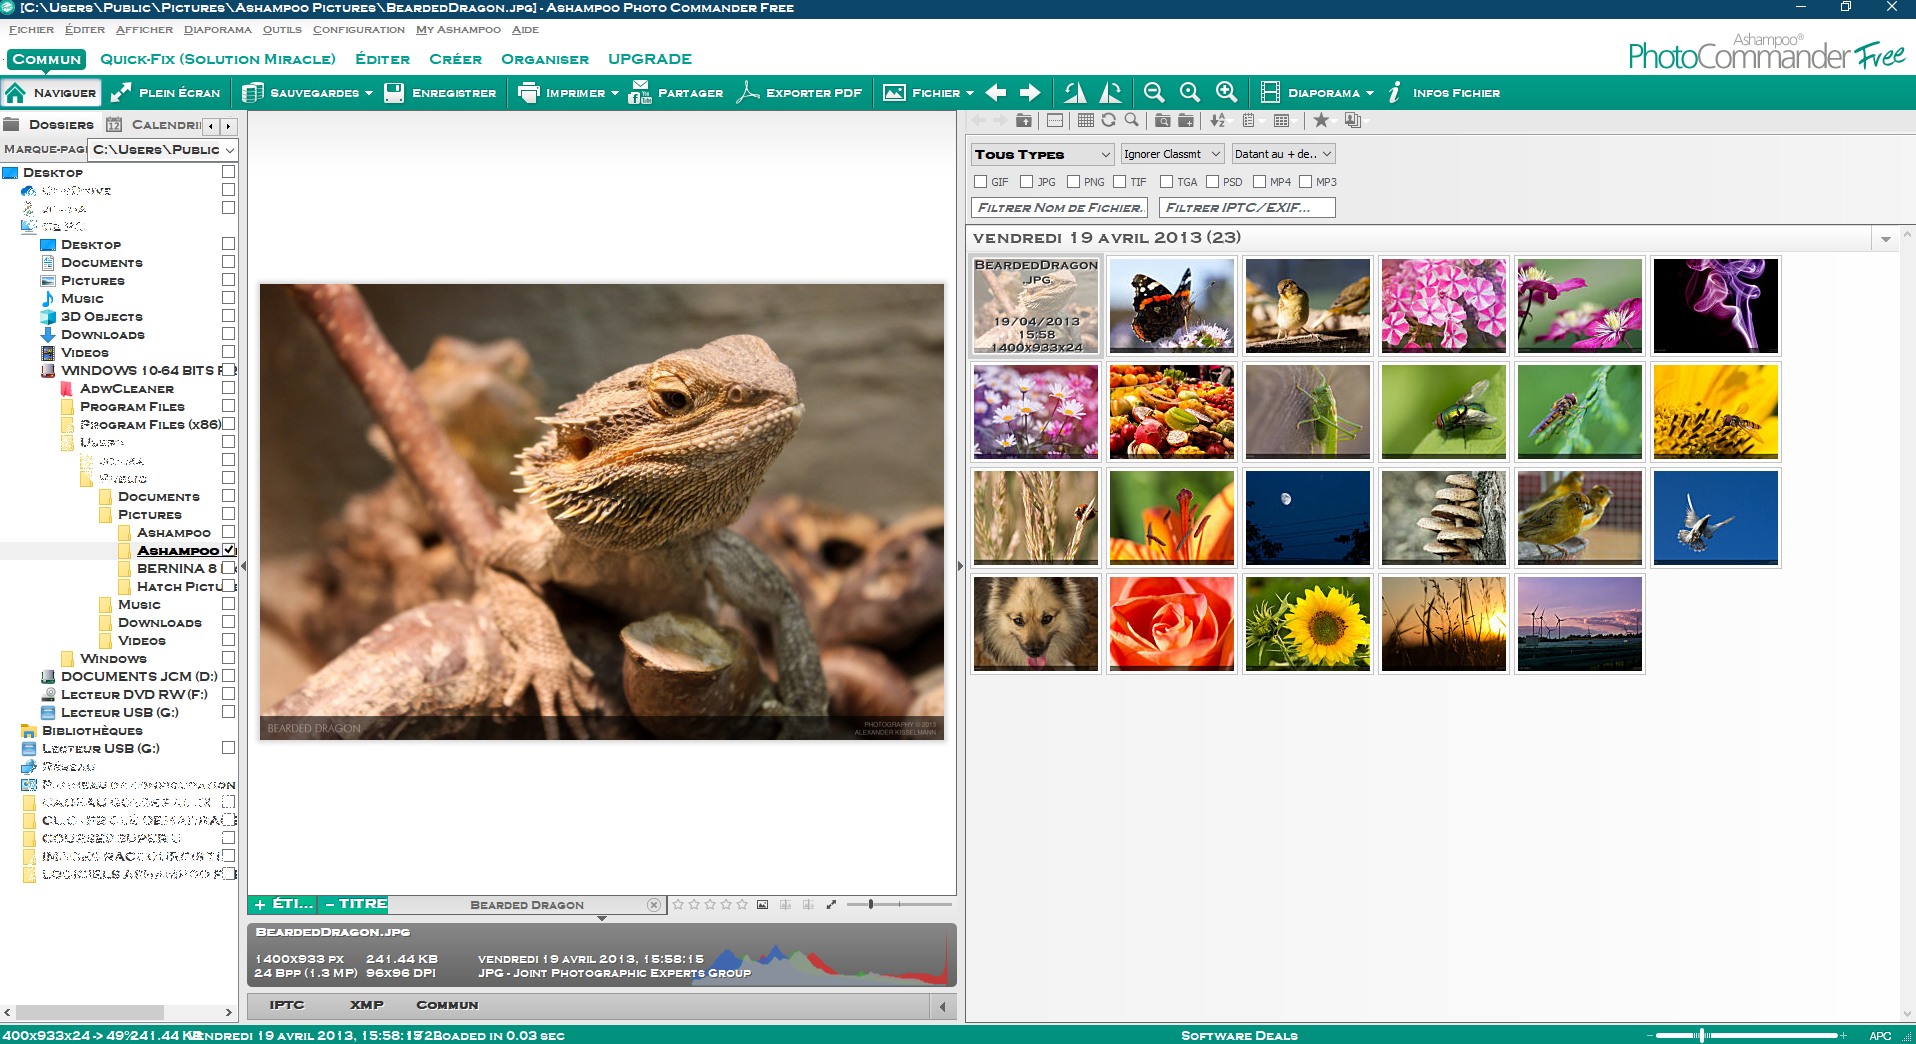1916x1044 pixels.
Task: Click the zoom in magnifier icon
Action: click(1226, 93)
